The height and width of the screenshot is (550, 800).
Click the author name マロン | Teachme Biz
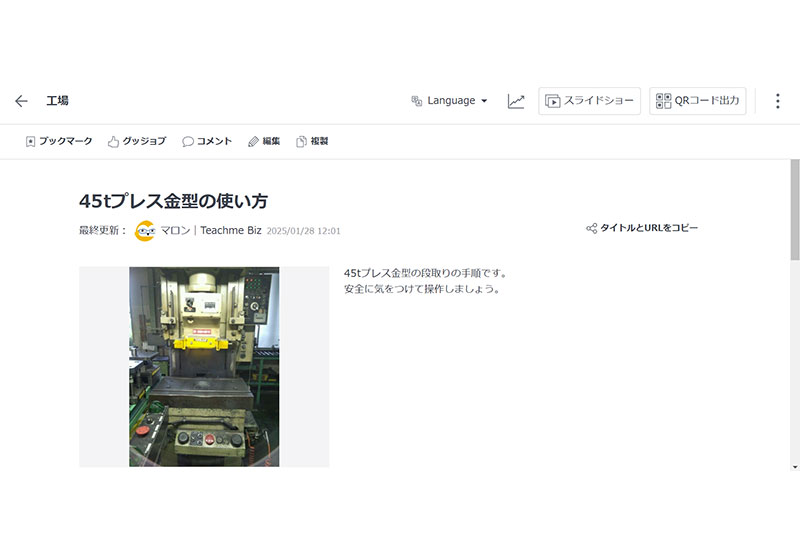(211, 230)
